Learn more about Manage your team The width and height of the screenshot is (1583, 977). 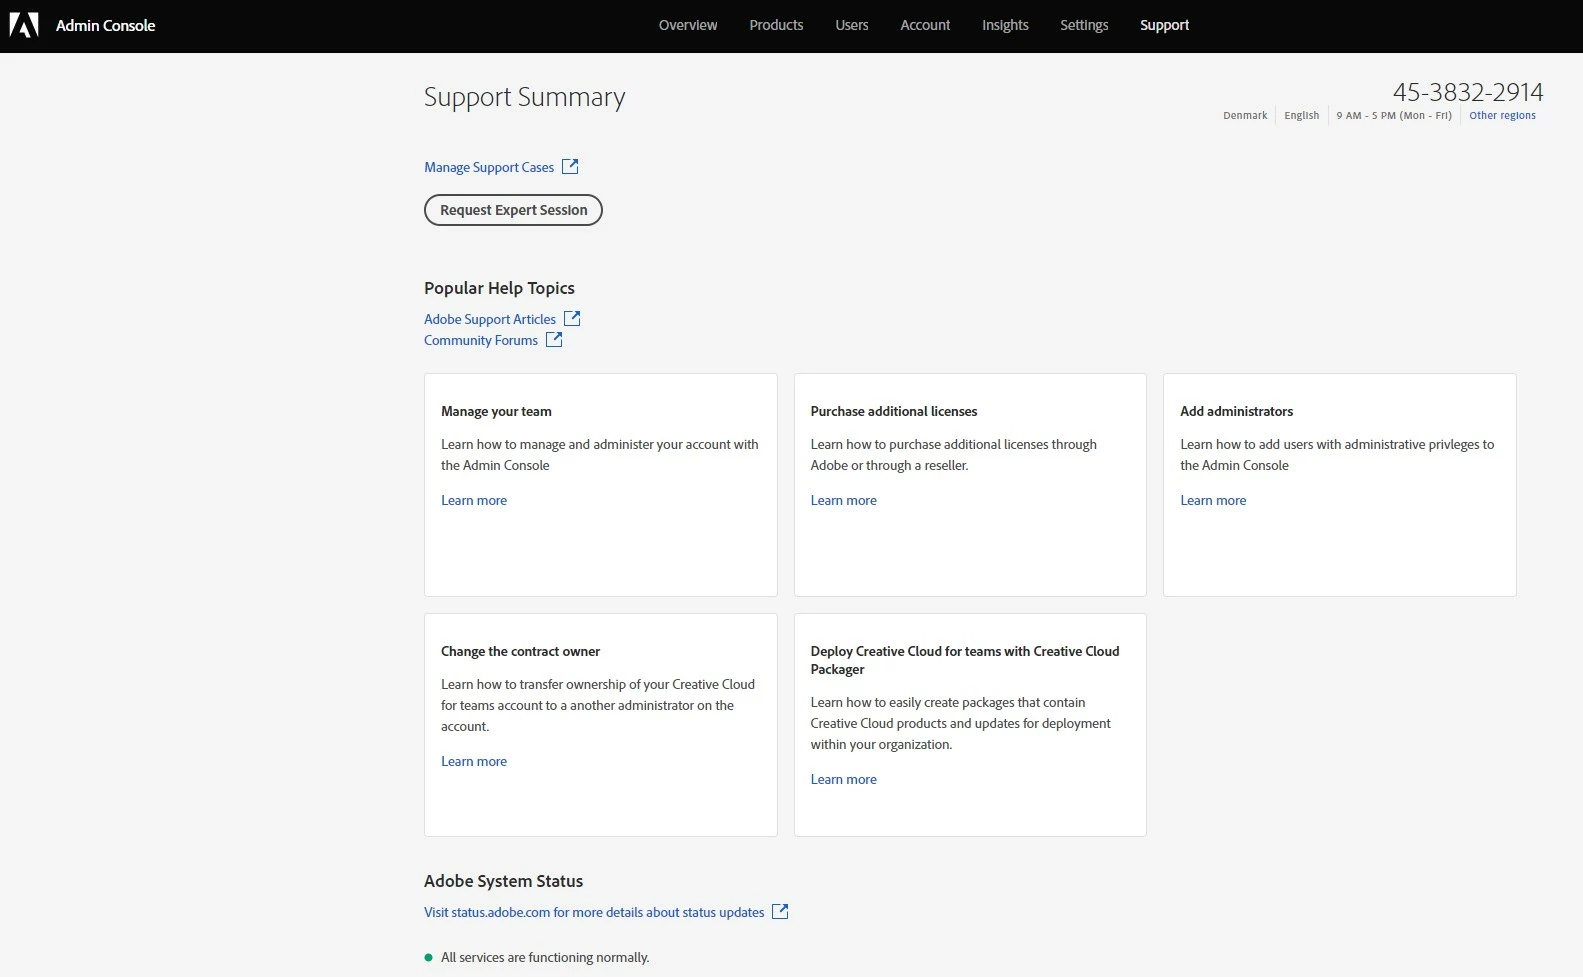pyautogui.click(x=474, y=500)
